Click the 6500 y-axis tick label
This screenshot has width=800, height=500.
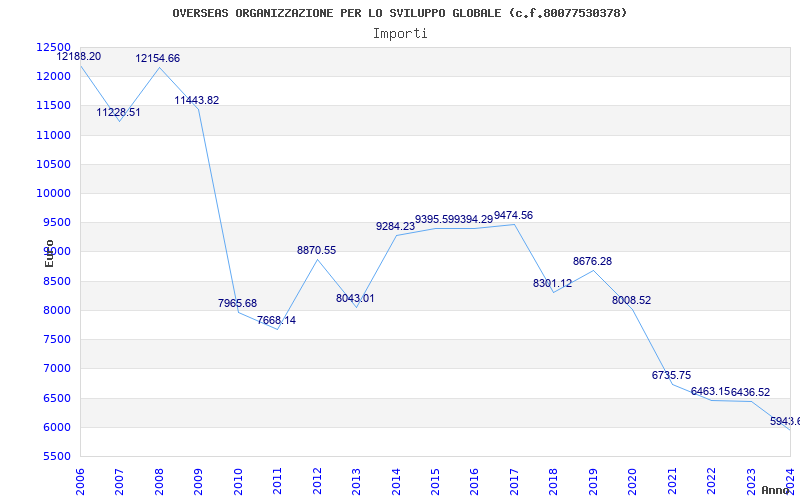coord(56,398)
